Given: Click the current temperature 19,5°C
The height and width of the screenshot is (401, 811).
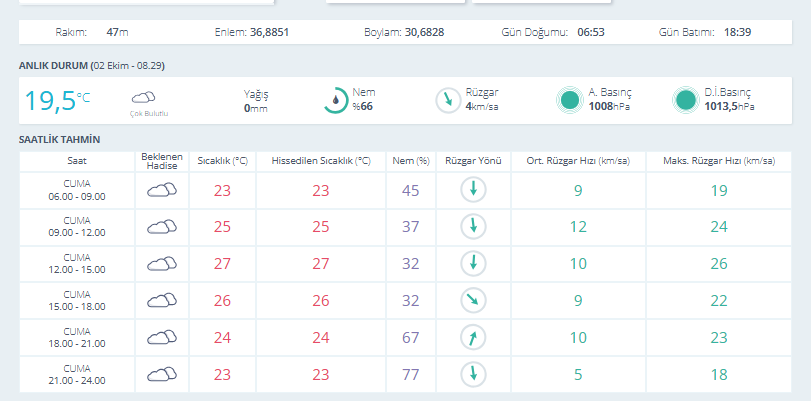Looking at the screenshot, I should coord(57,100).
